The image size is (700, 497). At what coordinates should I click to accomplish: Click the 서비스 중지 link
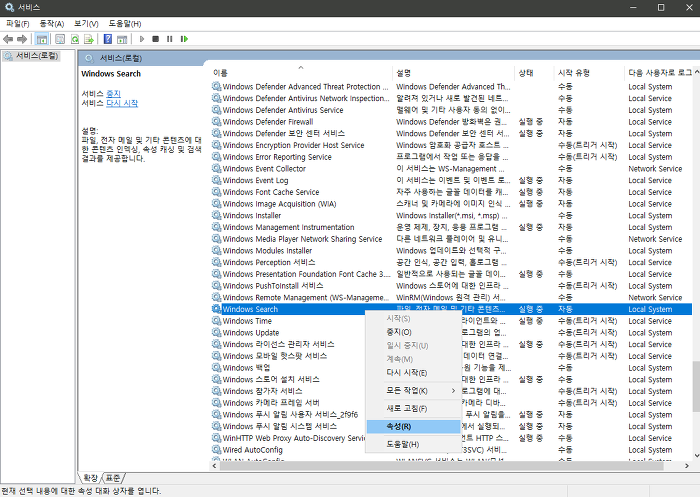coord(113,93)
